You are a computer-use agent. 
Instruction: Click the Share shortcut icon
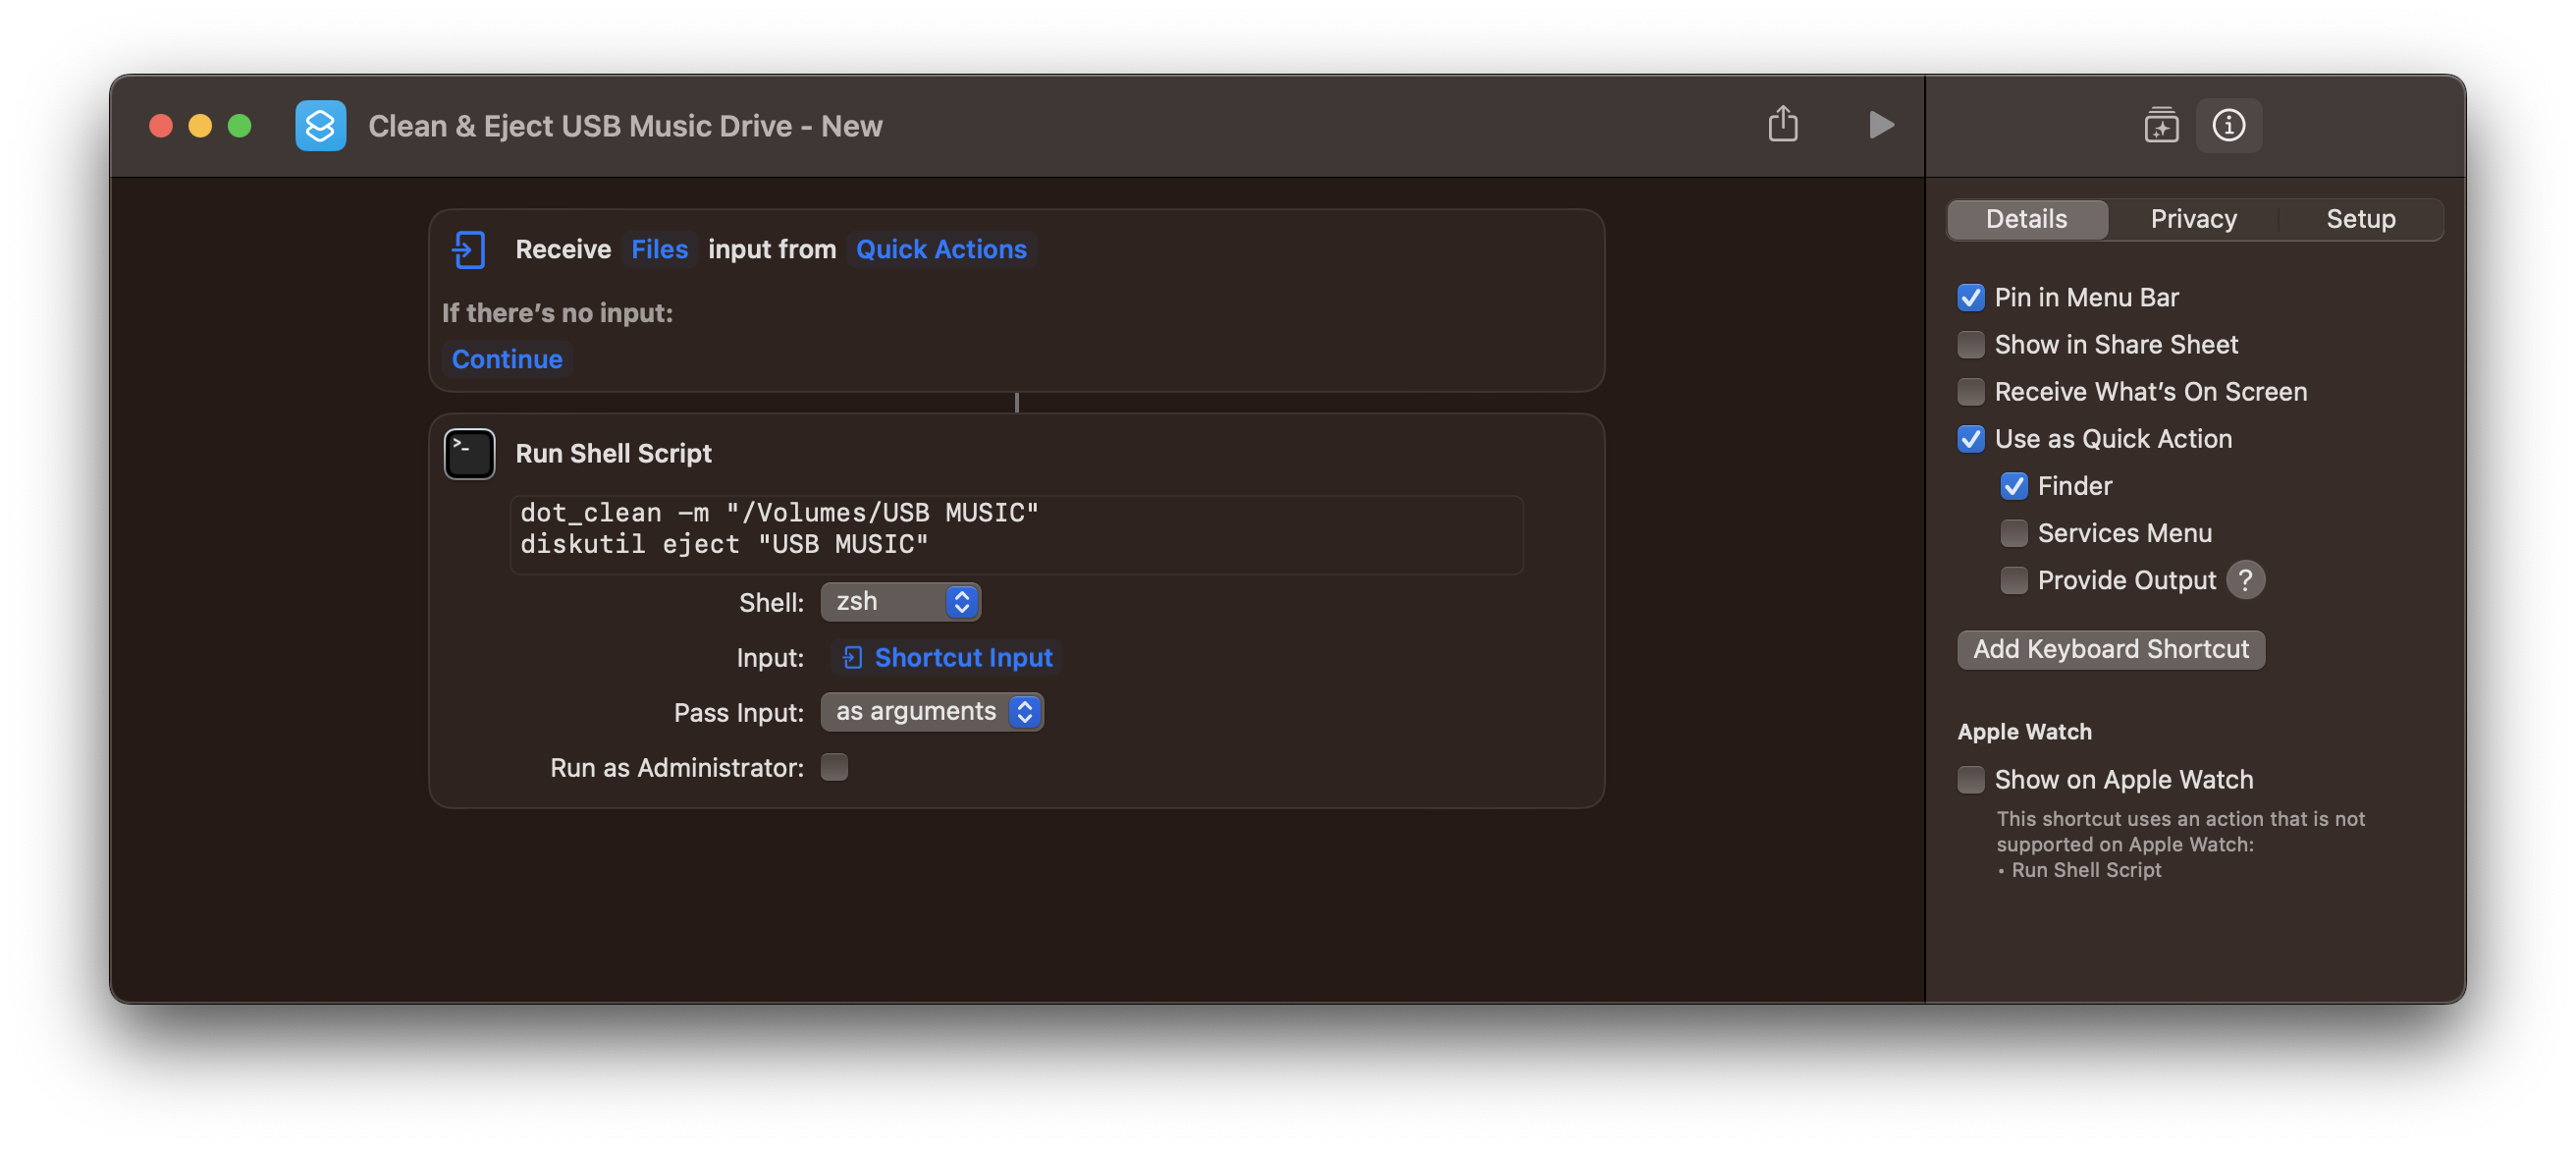(1782, 125)
